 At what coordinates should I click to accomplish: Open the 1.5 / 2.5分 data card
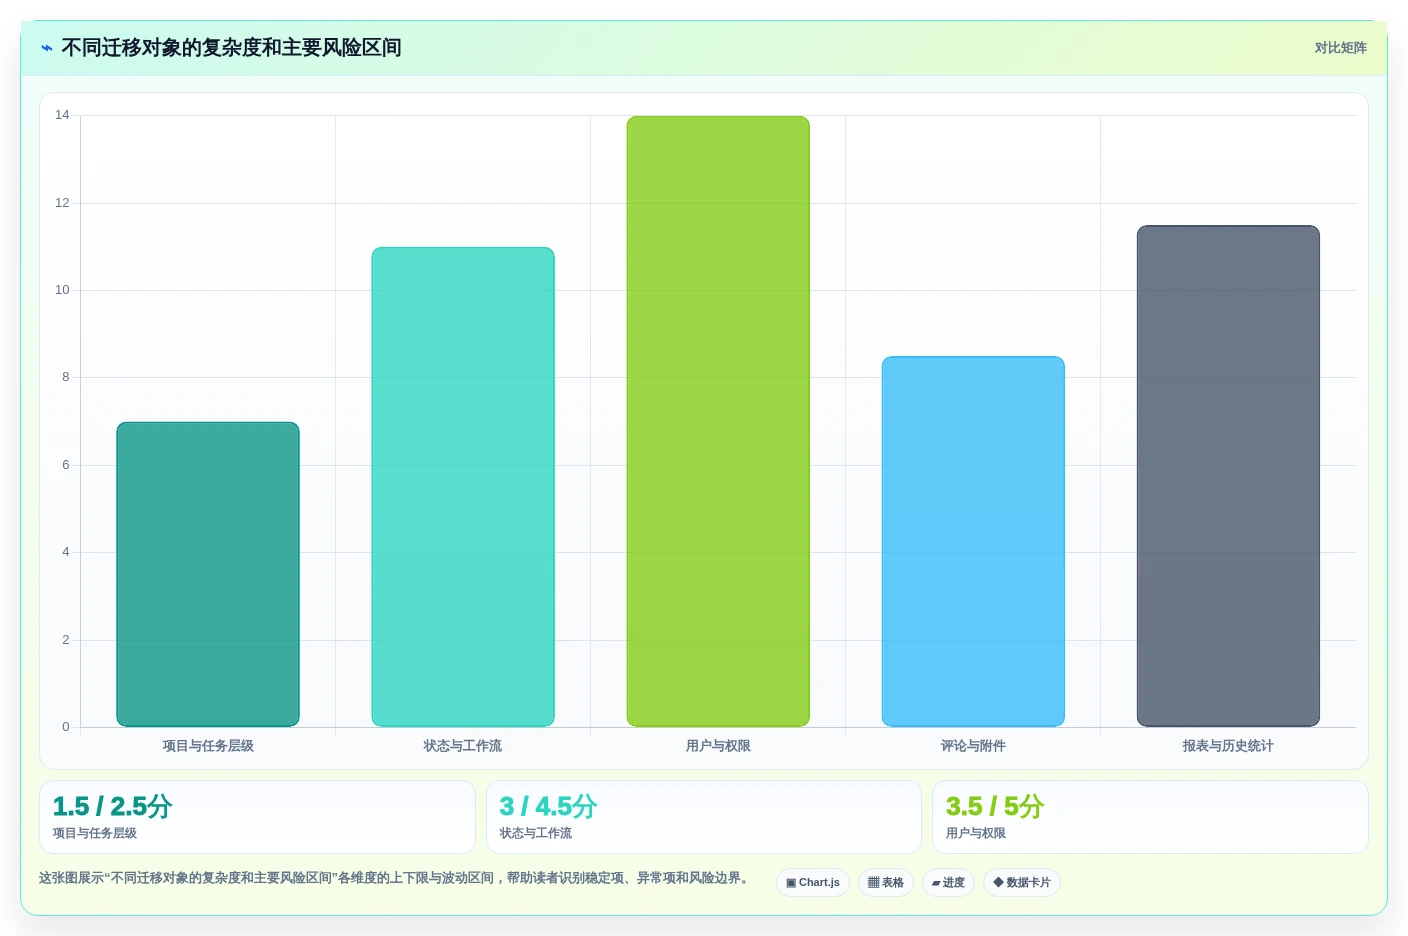point(257,817)
